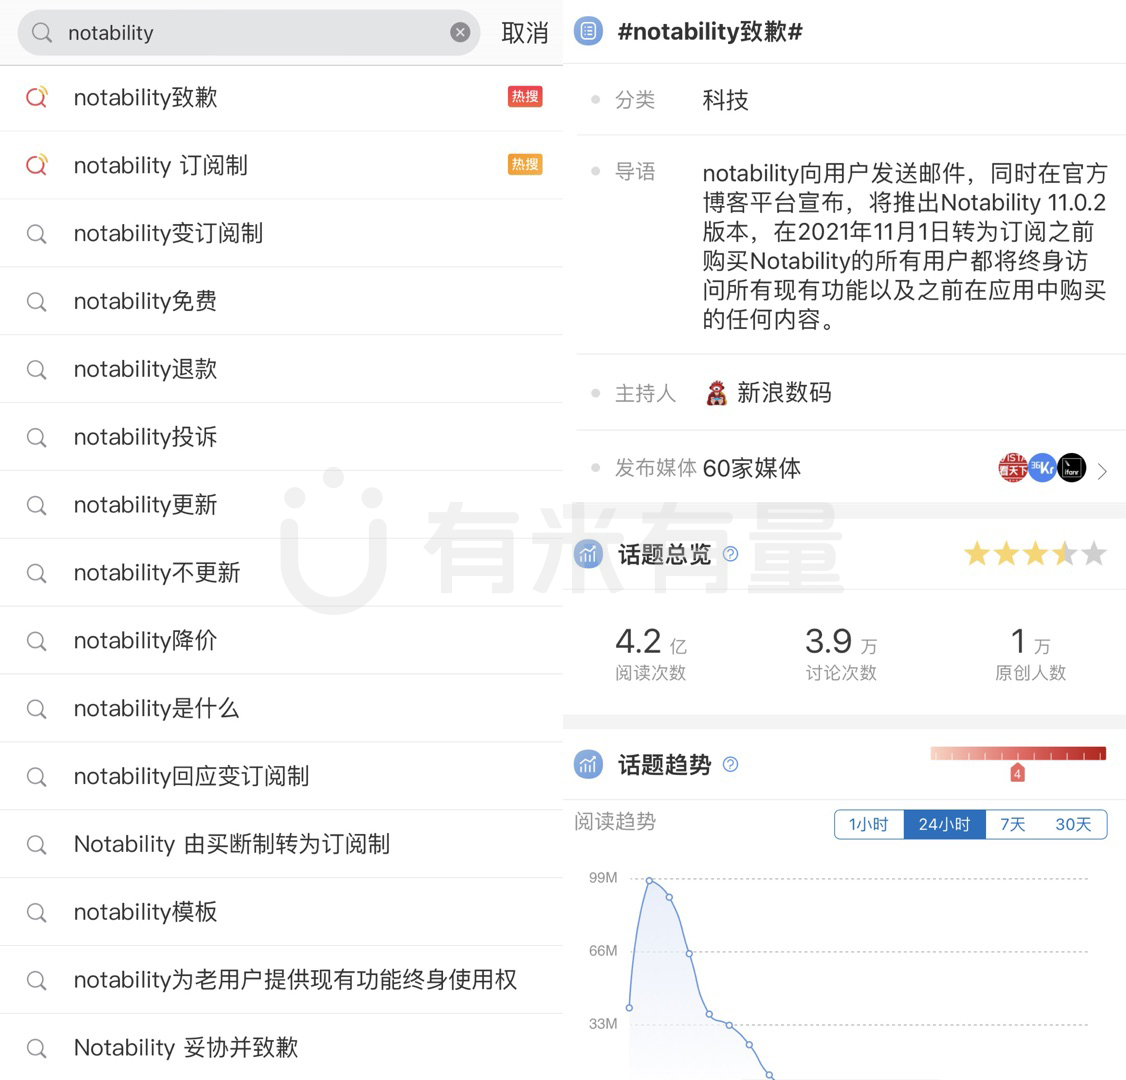
Task: Click the 1万 原创人数 stat
Action: [x=1030, y=652]
